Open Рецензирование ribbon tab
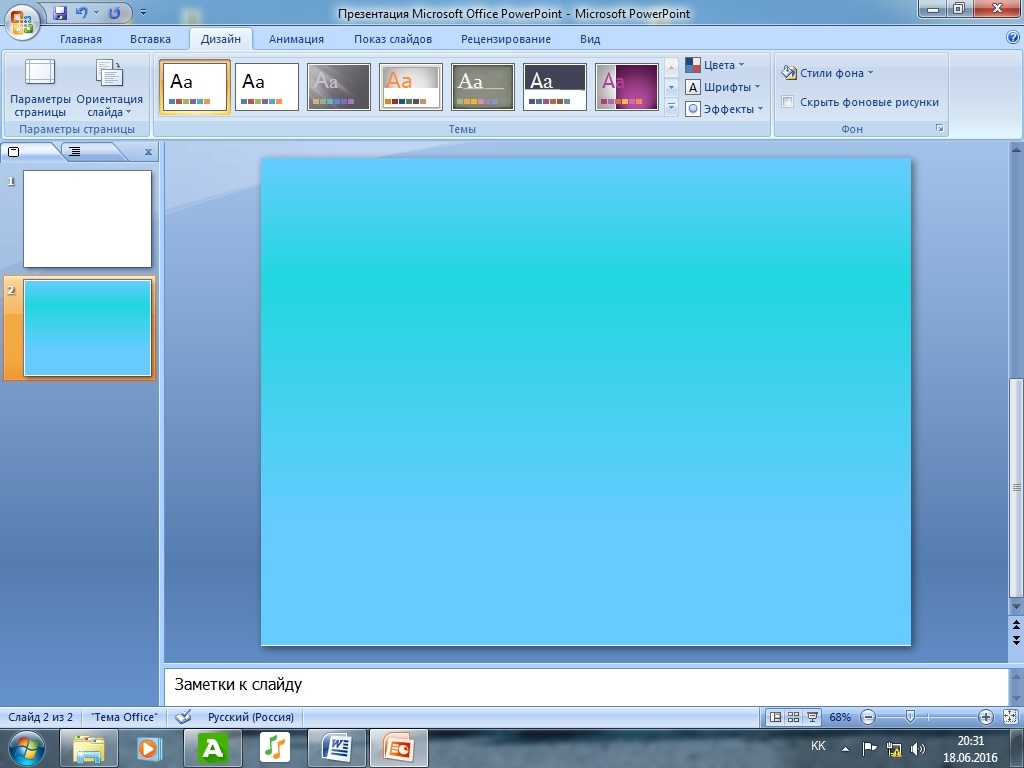Viewport: 1024px width, 768px height. (506, 39)
